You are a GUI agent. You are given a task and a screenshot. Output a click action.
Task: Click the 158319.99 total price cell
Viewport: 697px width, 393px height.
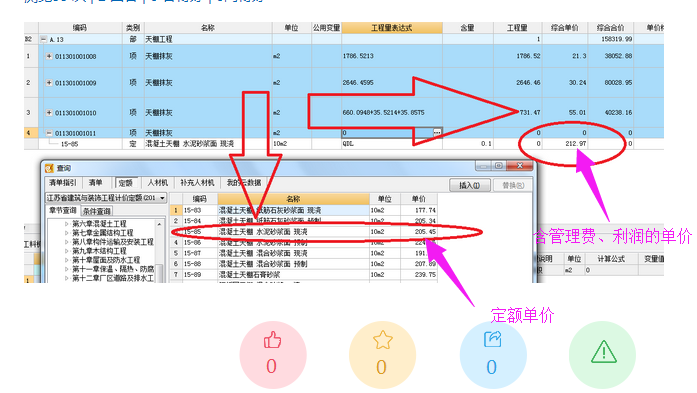610,39
